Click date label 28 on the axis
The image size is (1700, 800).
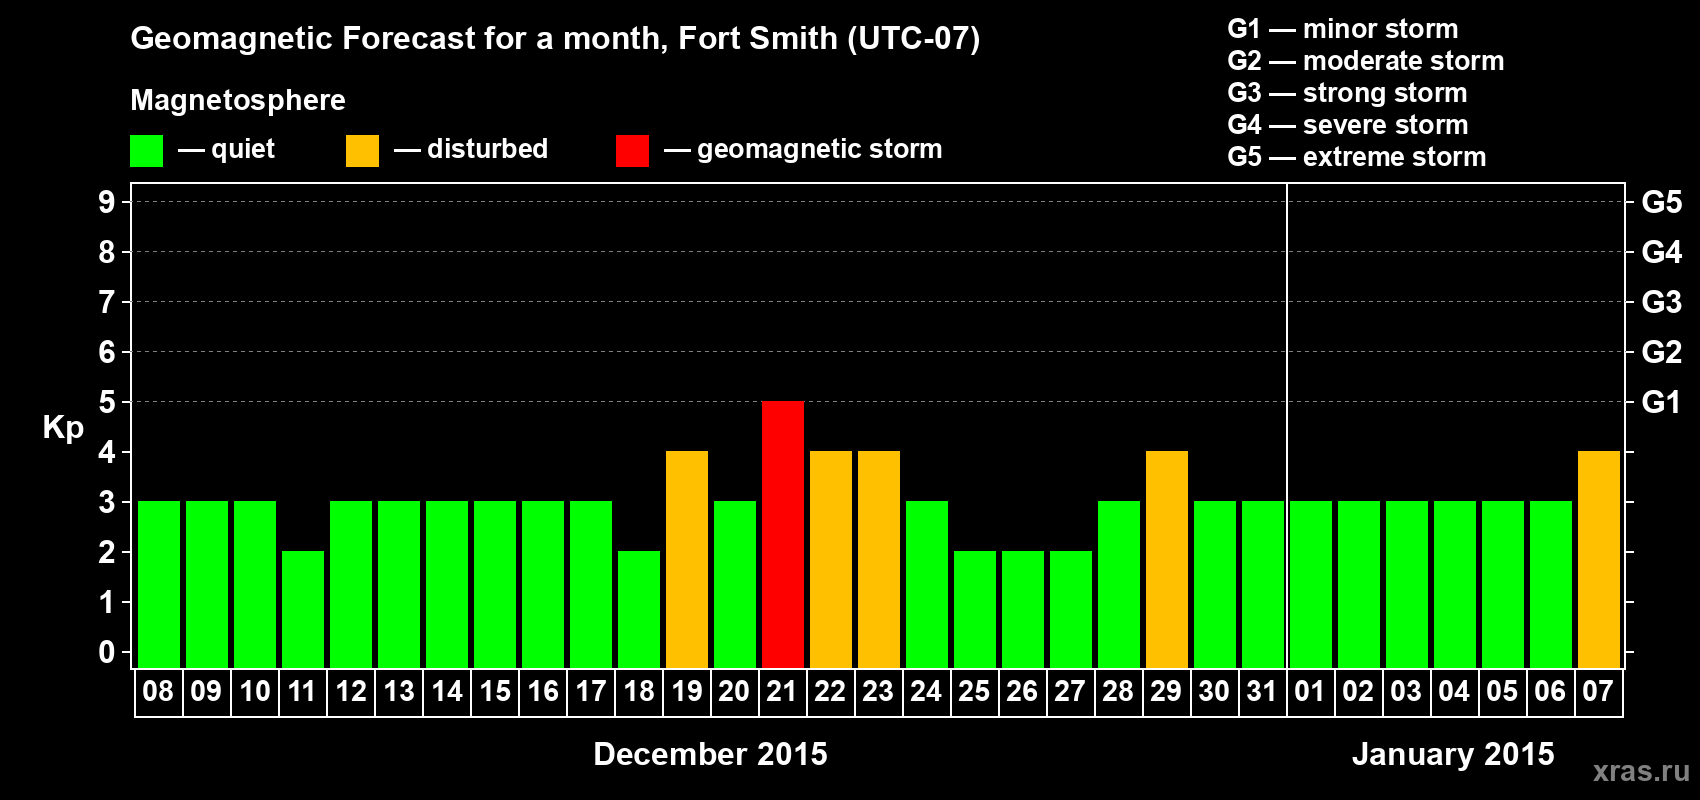pos(1118,691)
